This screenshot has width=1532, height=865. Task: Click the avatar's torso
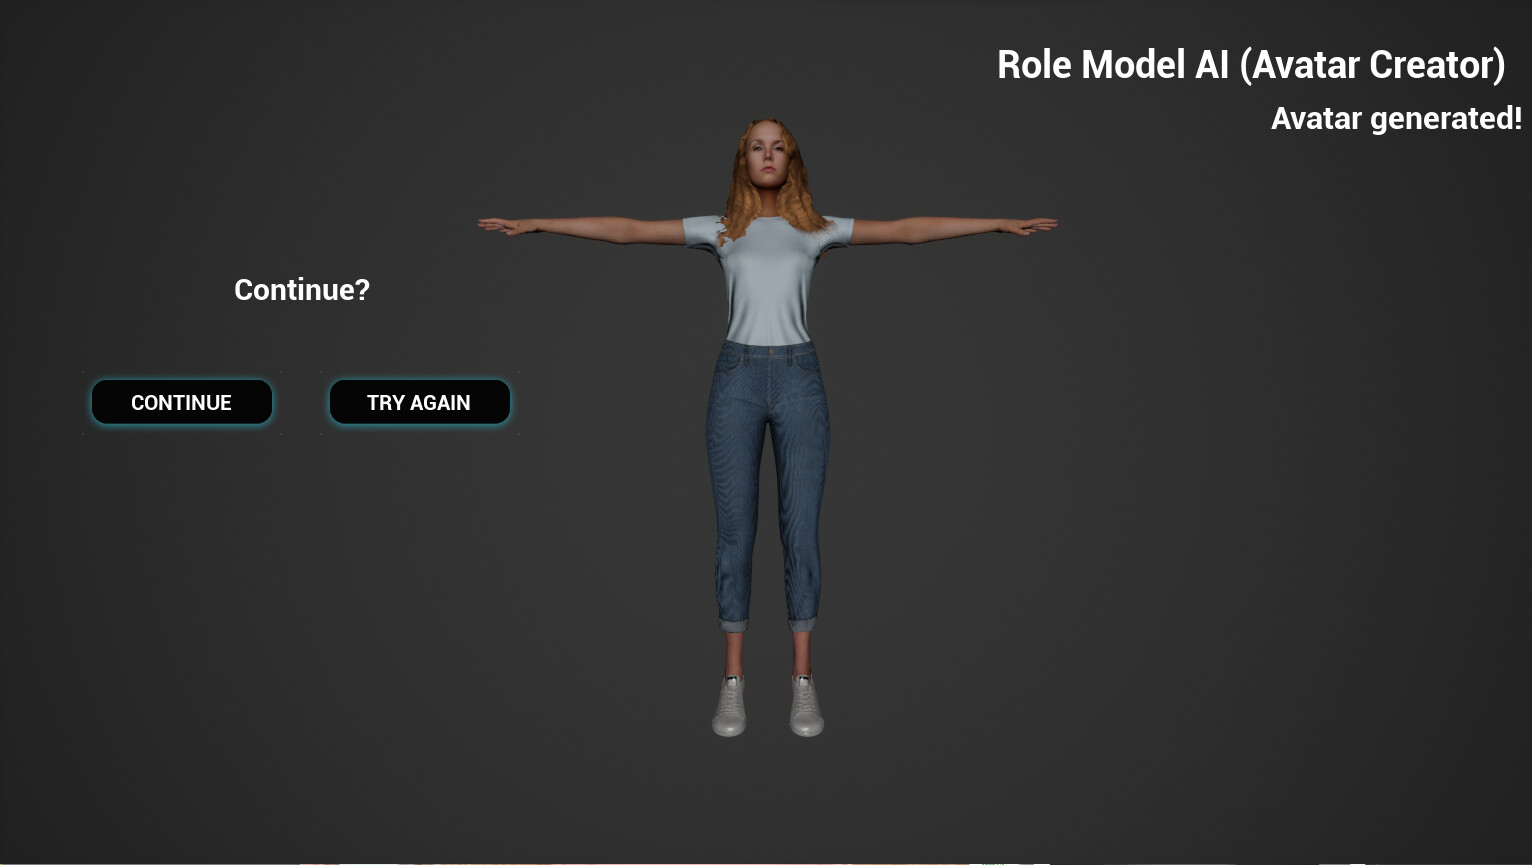(x=770, y=300)
